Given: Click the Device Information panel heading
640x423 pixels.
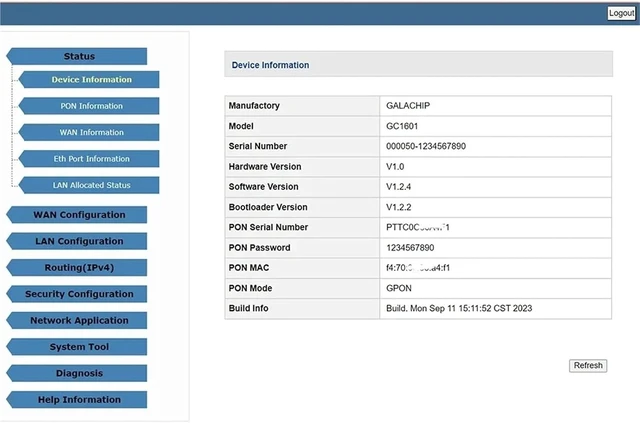Looking at the screenshot, I should 270,65.
